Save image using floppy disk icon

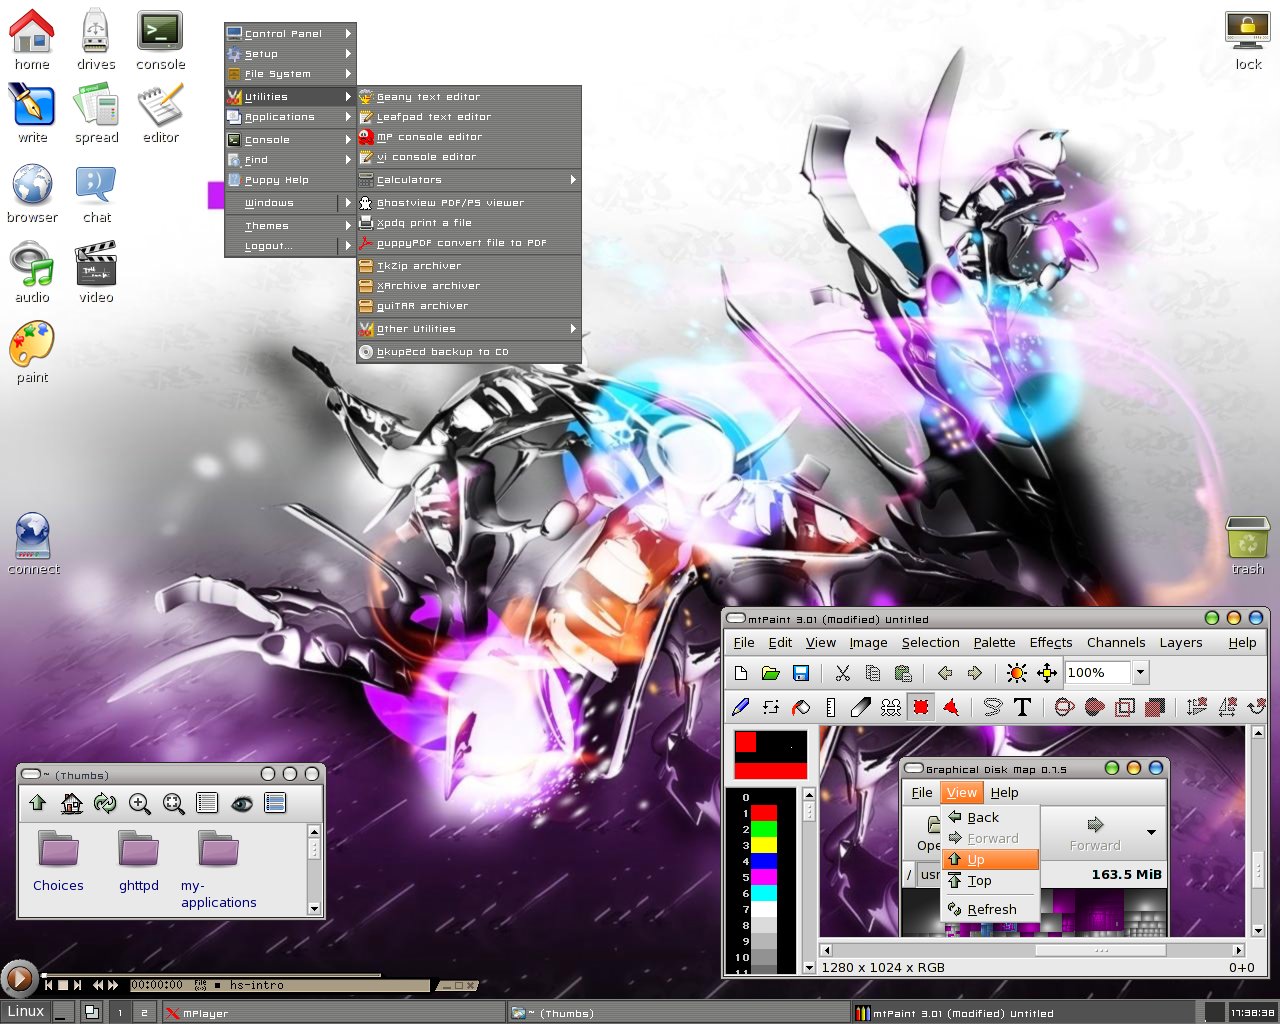(800, 673)
